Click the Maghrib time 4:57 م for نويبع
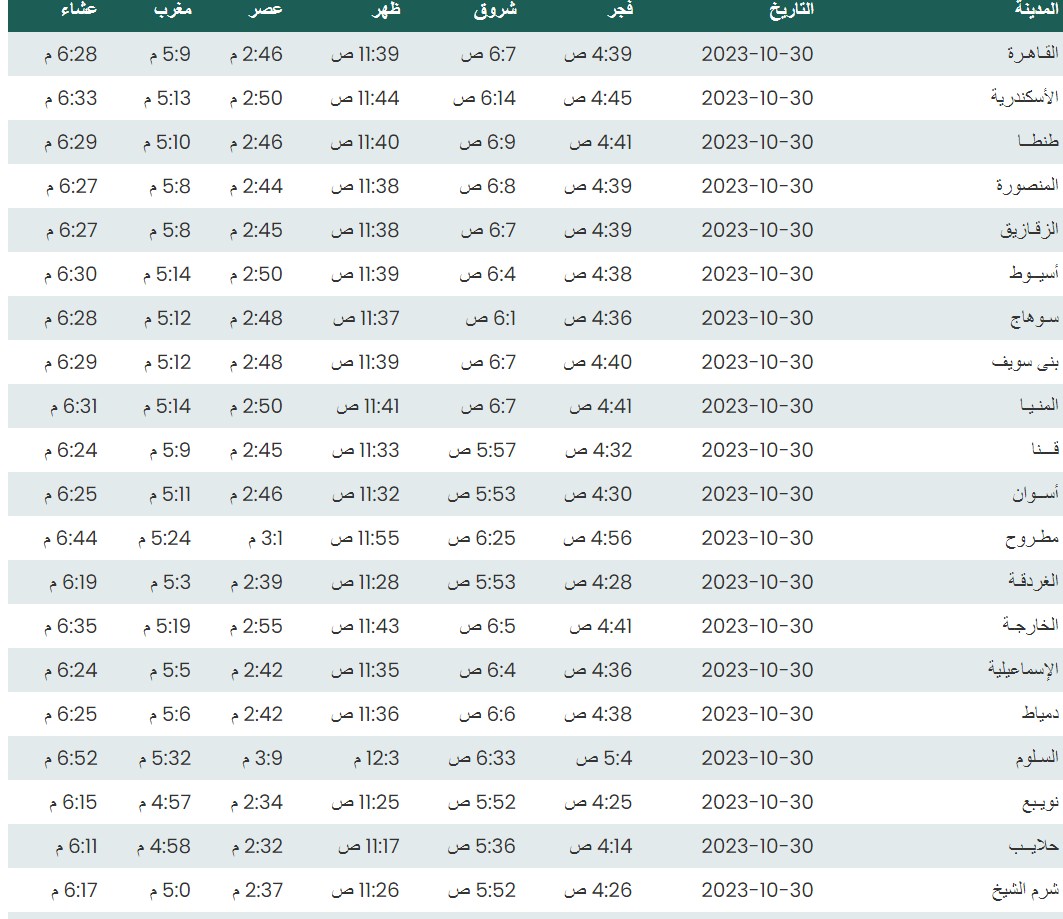Screen dimensions: 1063x919 click(x=166, y=802)
